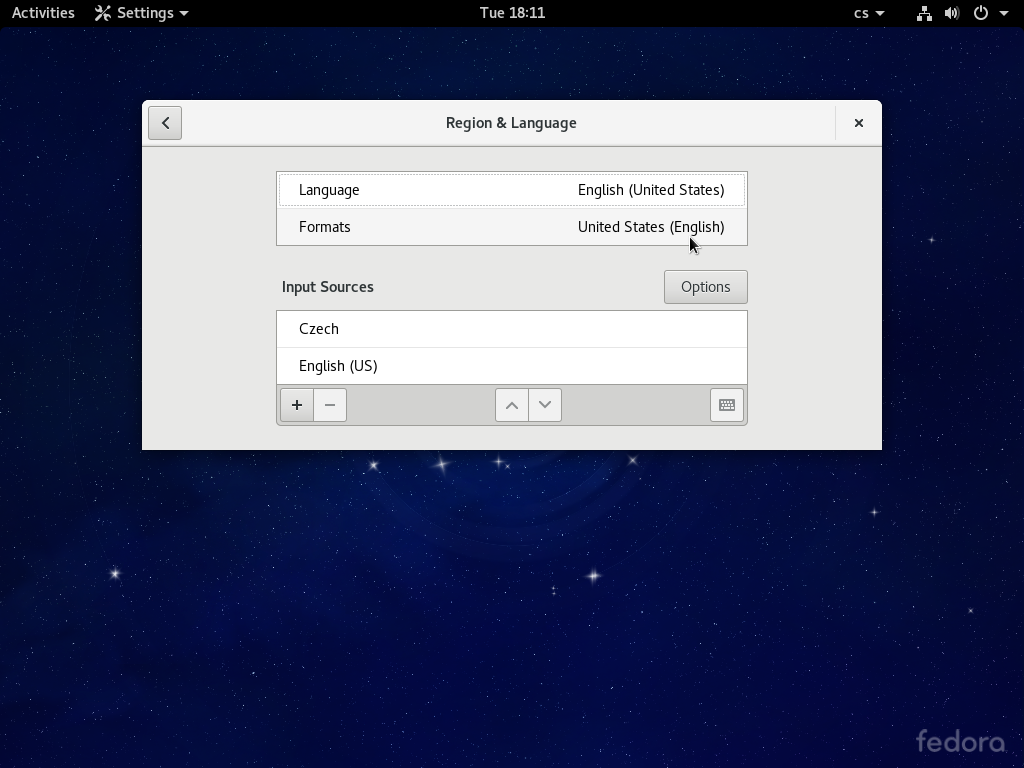Add a new input source with plus
Viewport: 1024px width, 768px height.
[297, 405]
